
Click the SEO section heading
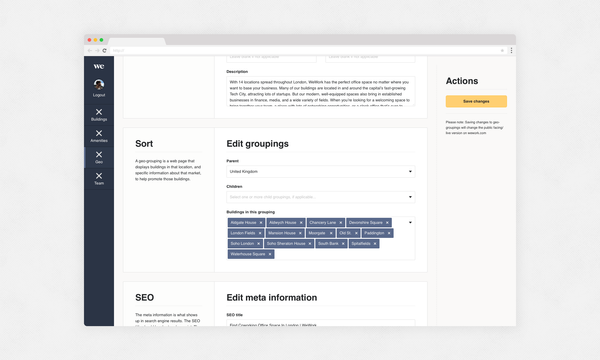point(144,298)
